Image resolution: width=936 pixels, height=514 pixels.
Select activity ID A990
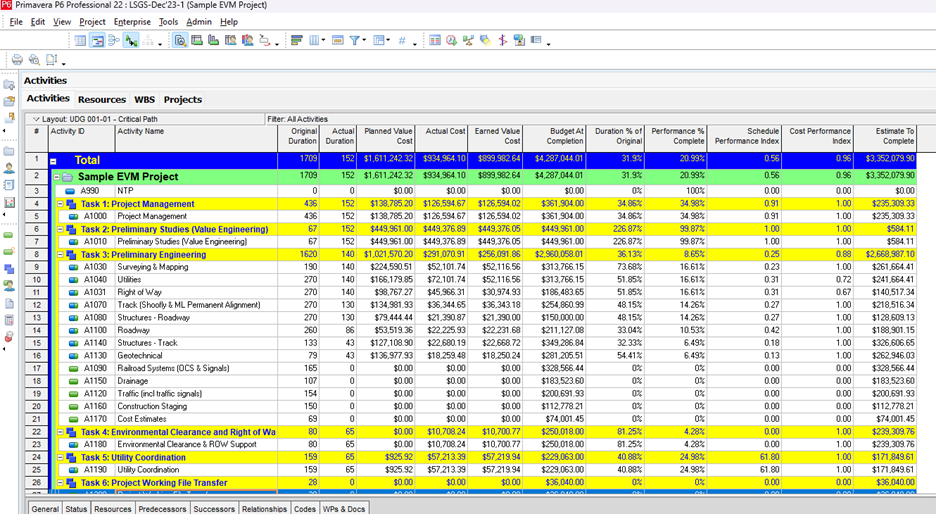click(90, 191)
